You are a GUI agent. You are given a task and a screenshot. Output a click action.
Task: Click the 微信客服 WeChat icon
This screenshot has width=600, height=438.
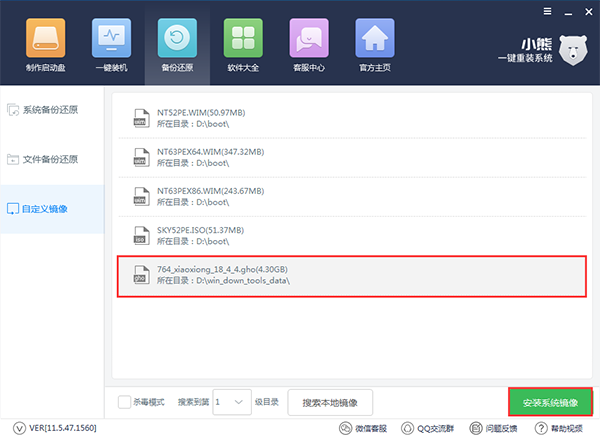click(x=346, y=428)
